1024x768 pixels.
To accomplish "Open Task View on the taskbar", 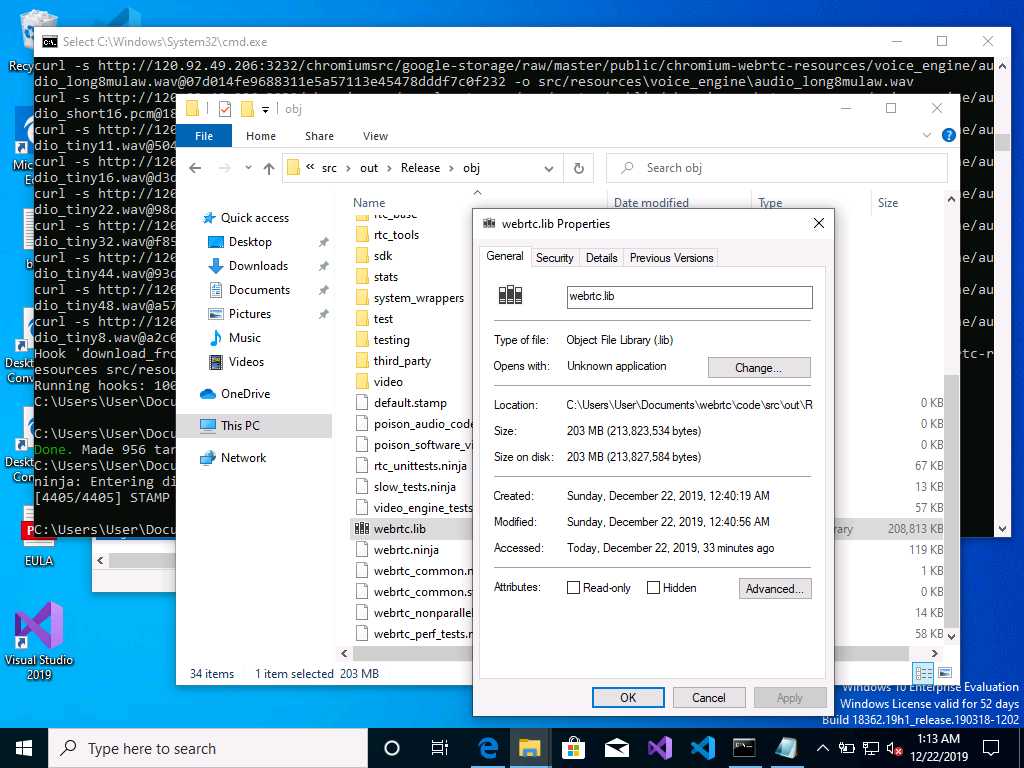I will point(440,748).
